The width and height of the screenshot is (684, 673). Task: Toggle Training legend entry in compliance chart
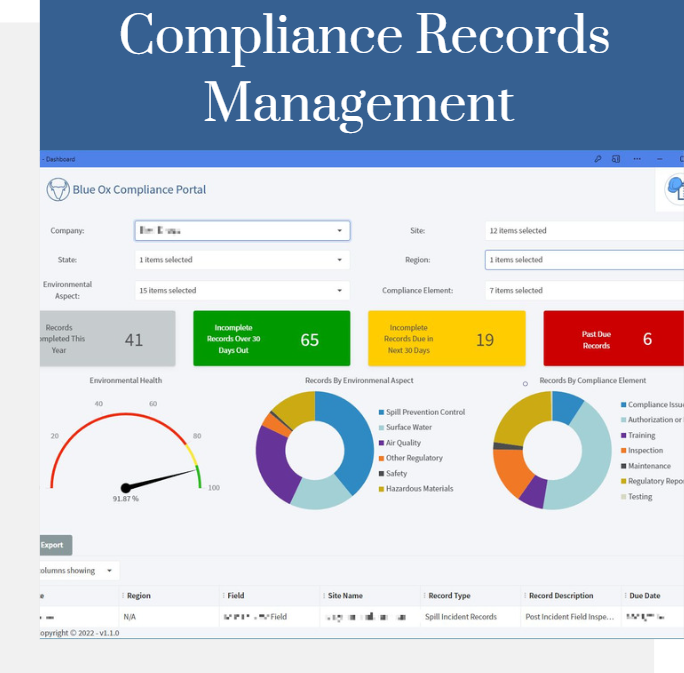638,435
